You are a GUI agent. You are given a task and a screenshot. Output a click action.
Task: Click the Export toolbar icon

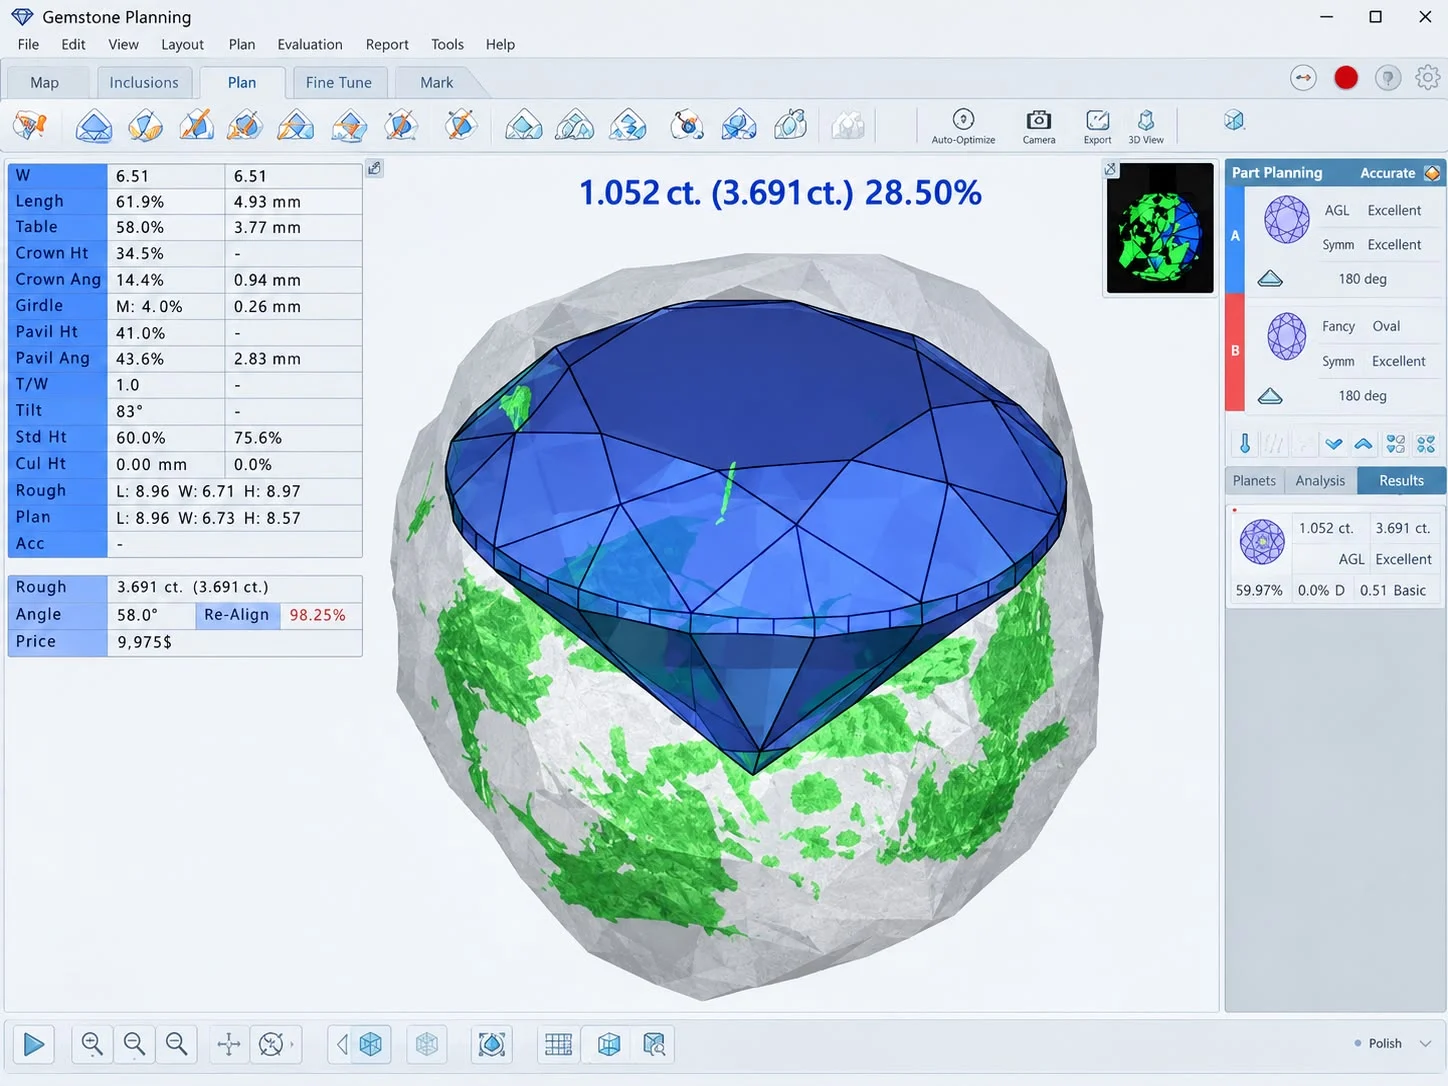[1097, 126]
